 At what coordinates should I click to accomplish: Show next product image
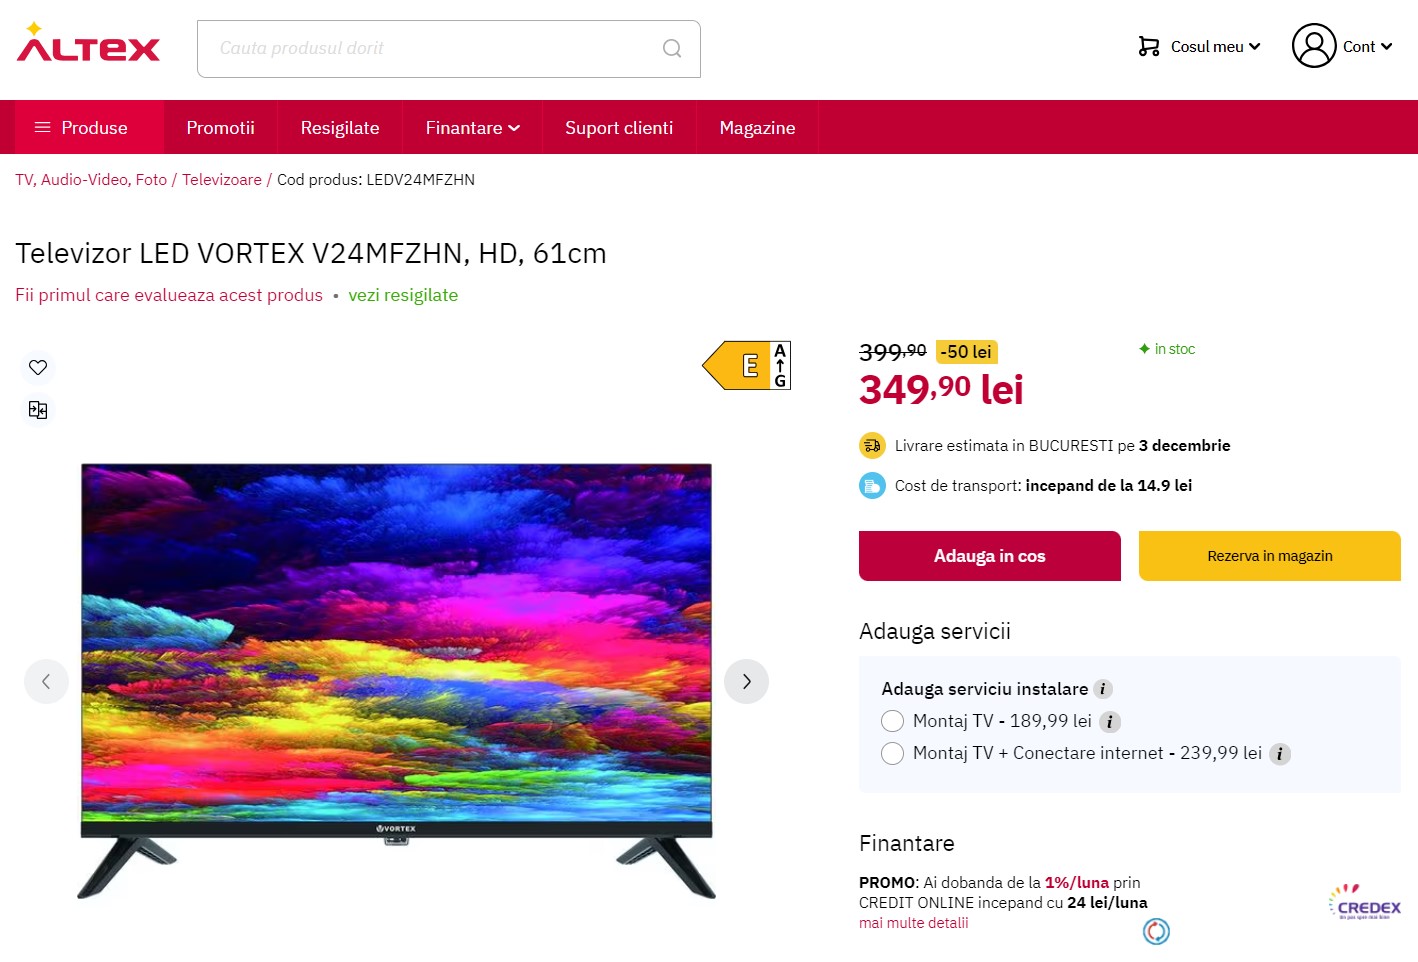coord(746,682)
